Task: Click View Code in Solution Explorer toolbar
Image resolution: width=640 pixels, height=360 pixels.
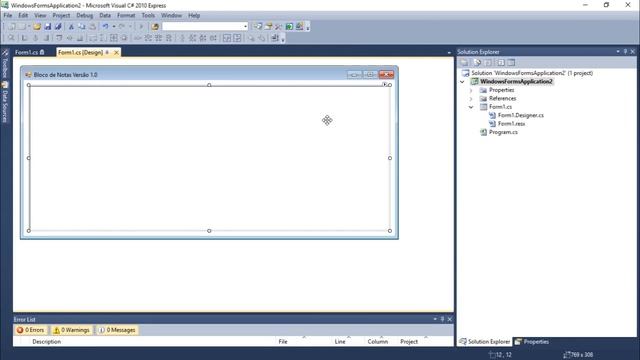Action: (x=500, y=62)
